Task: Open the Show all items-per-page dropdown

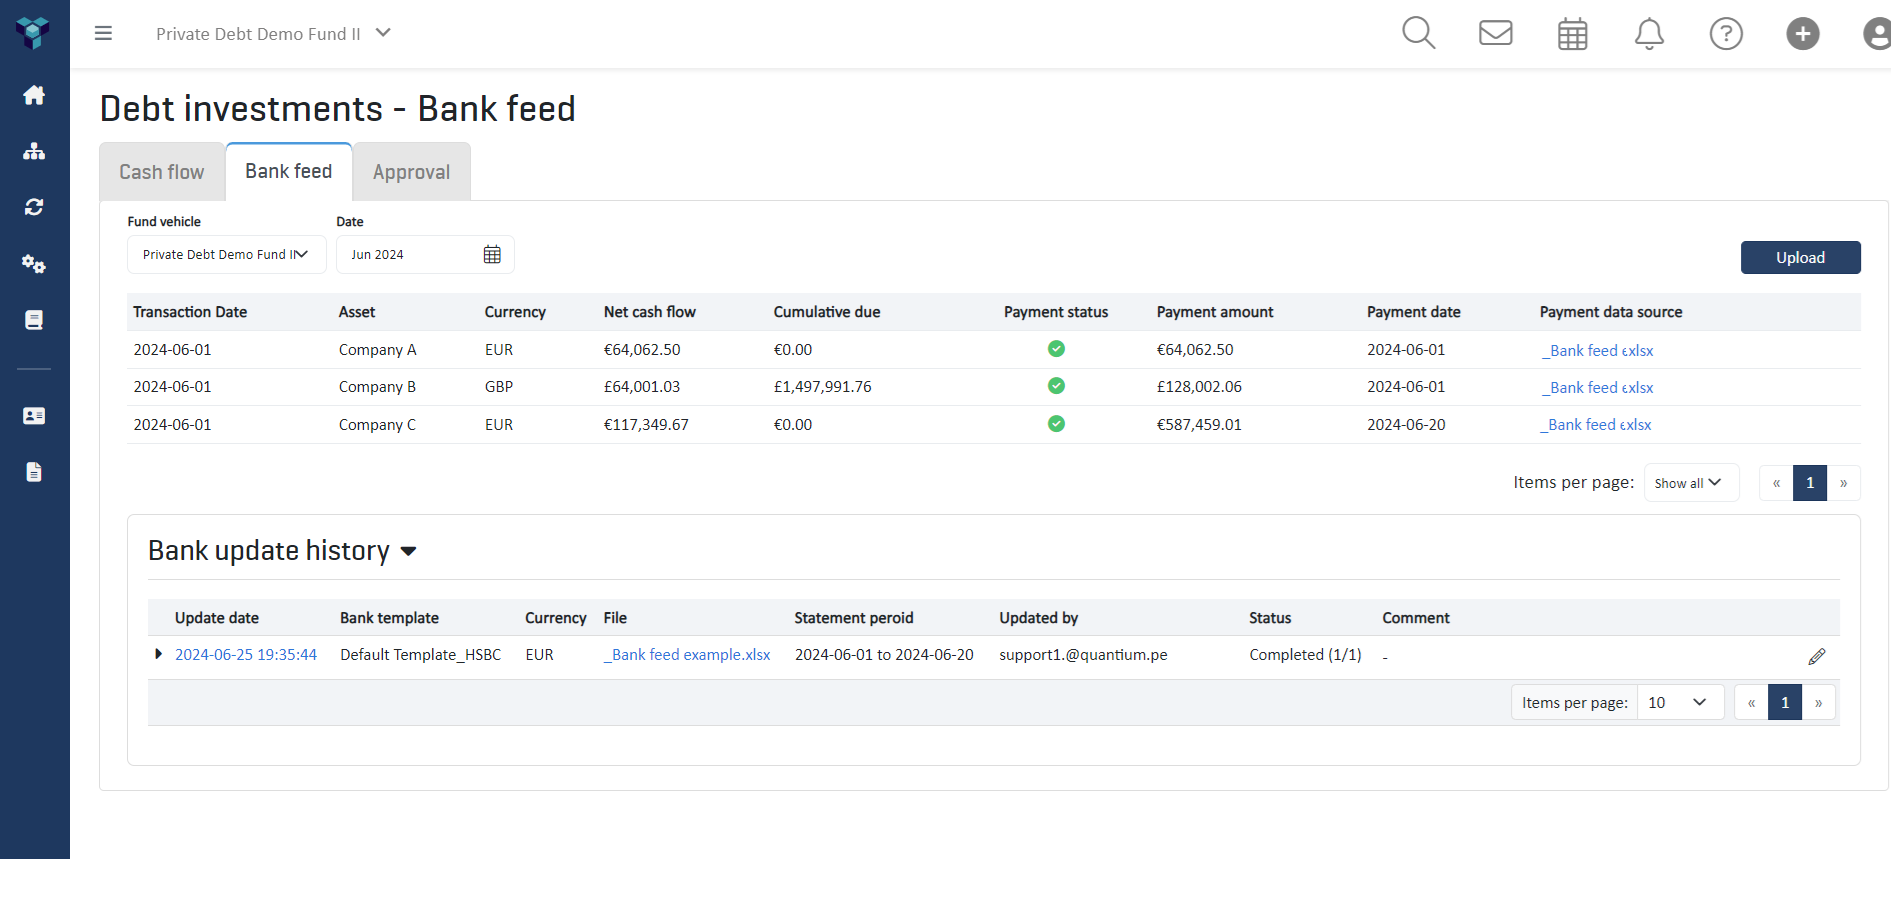Action: (1690, 483)
